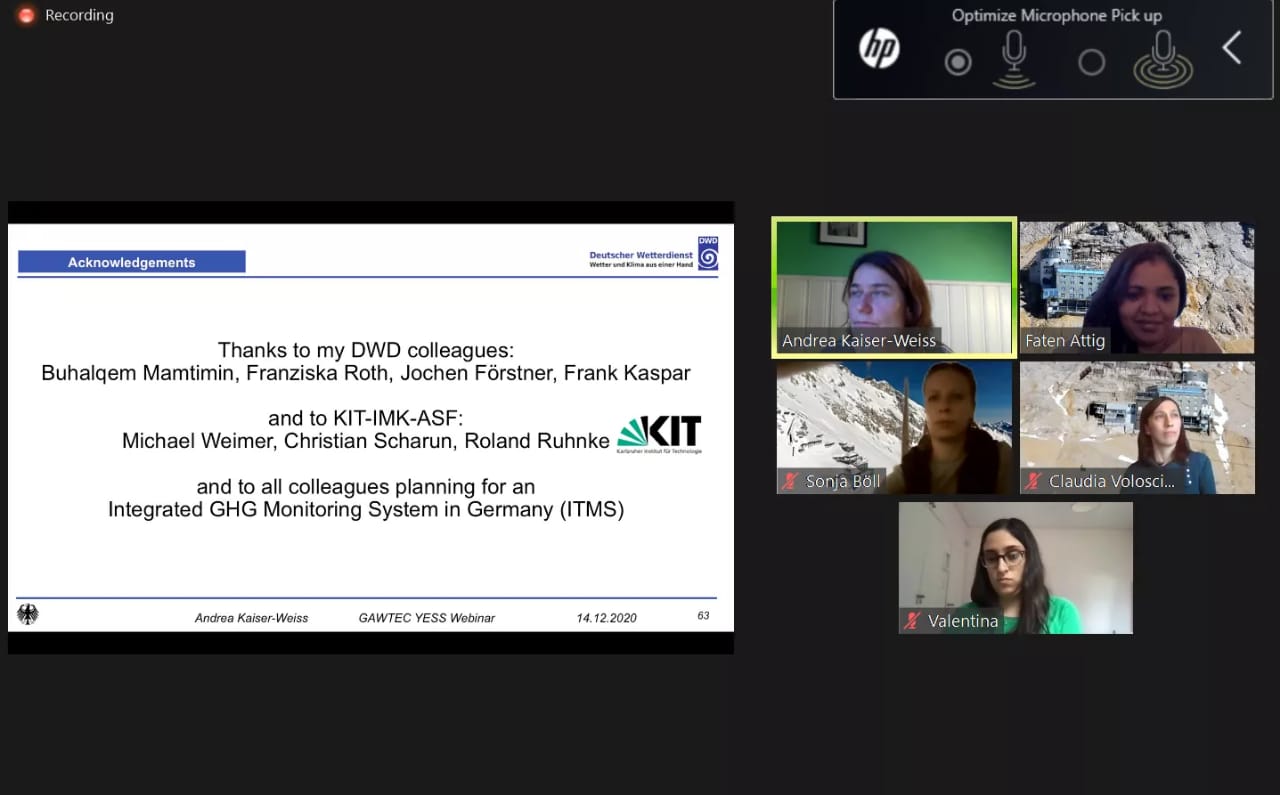Click "Wetter und Klima aus einer Hand" tagline

tap(641, 267)
